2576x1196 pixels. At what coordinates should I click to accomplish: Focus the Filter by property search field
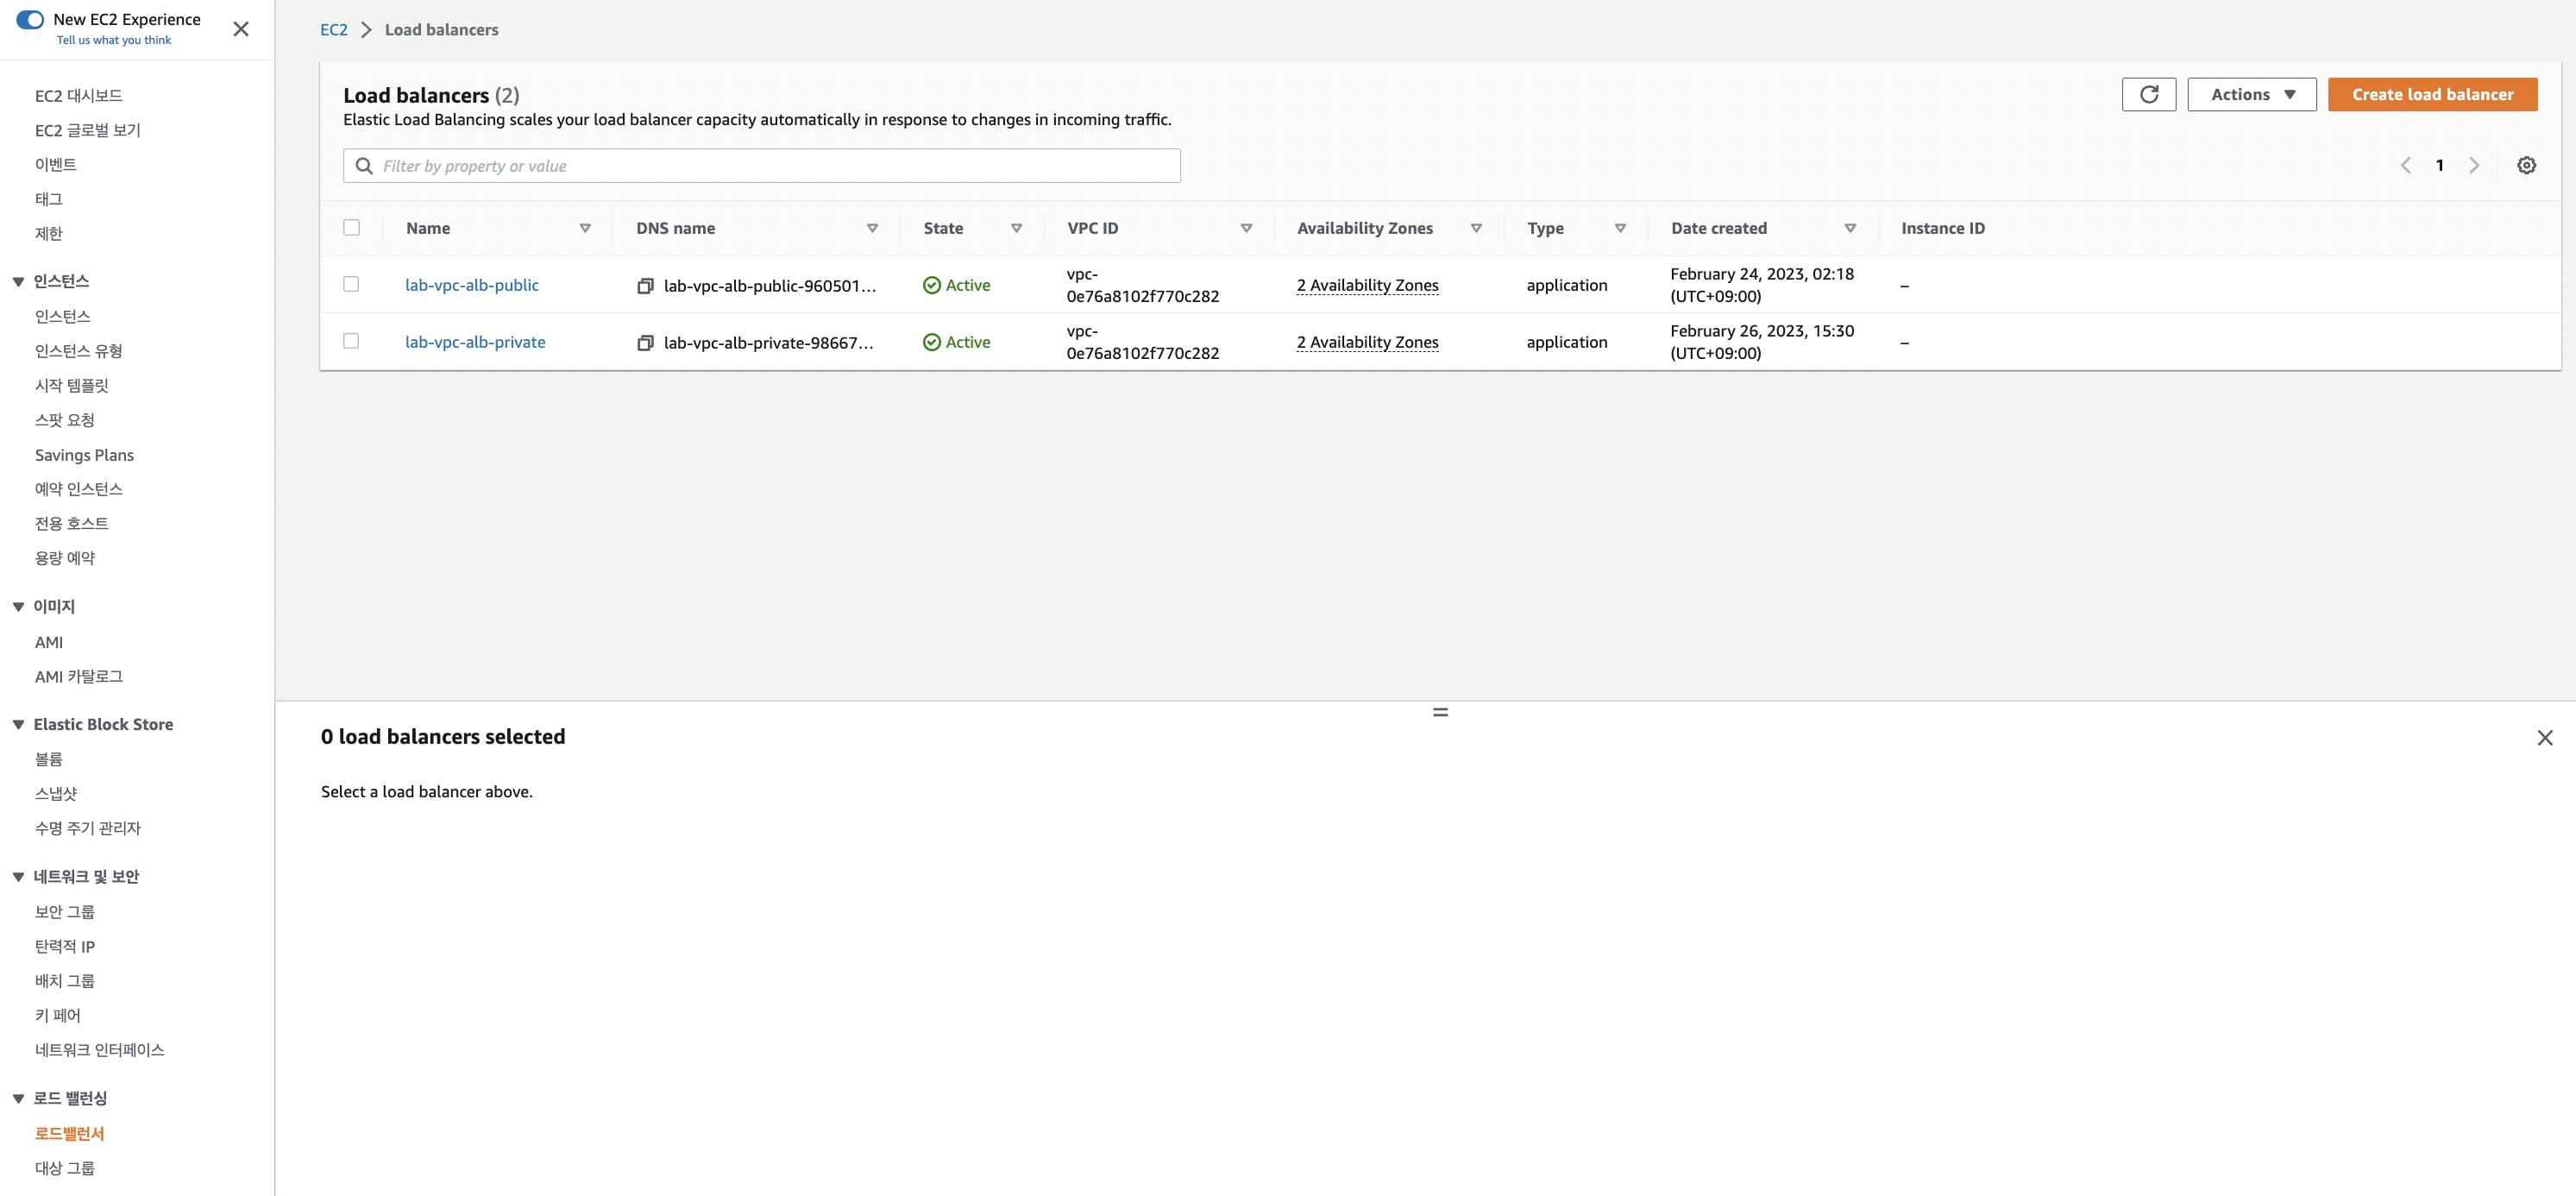click(x=770, y=166)
